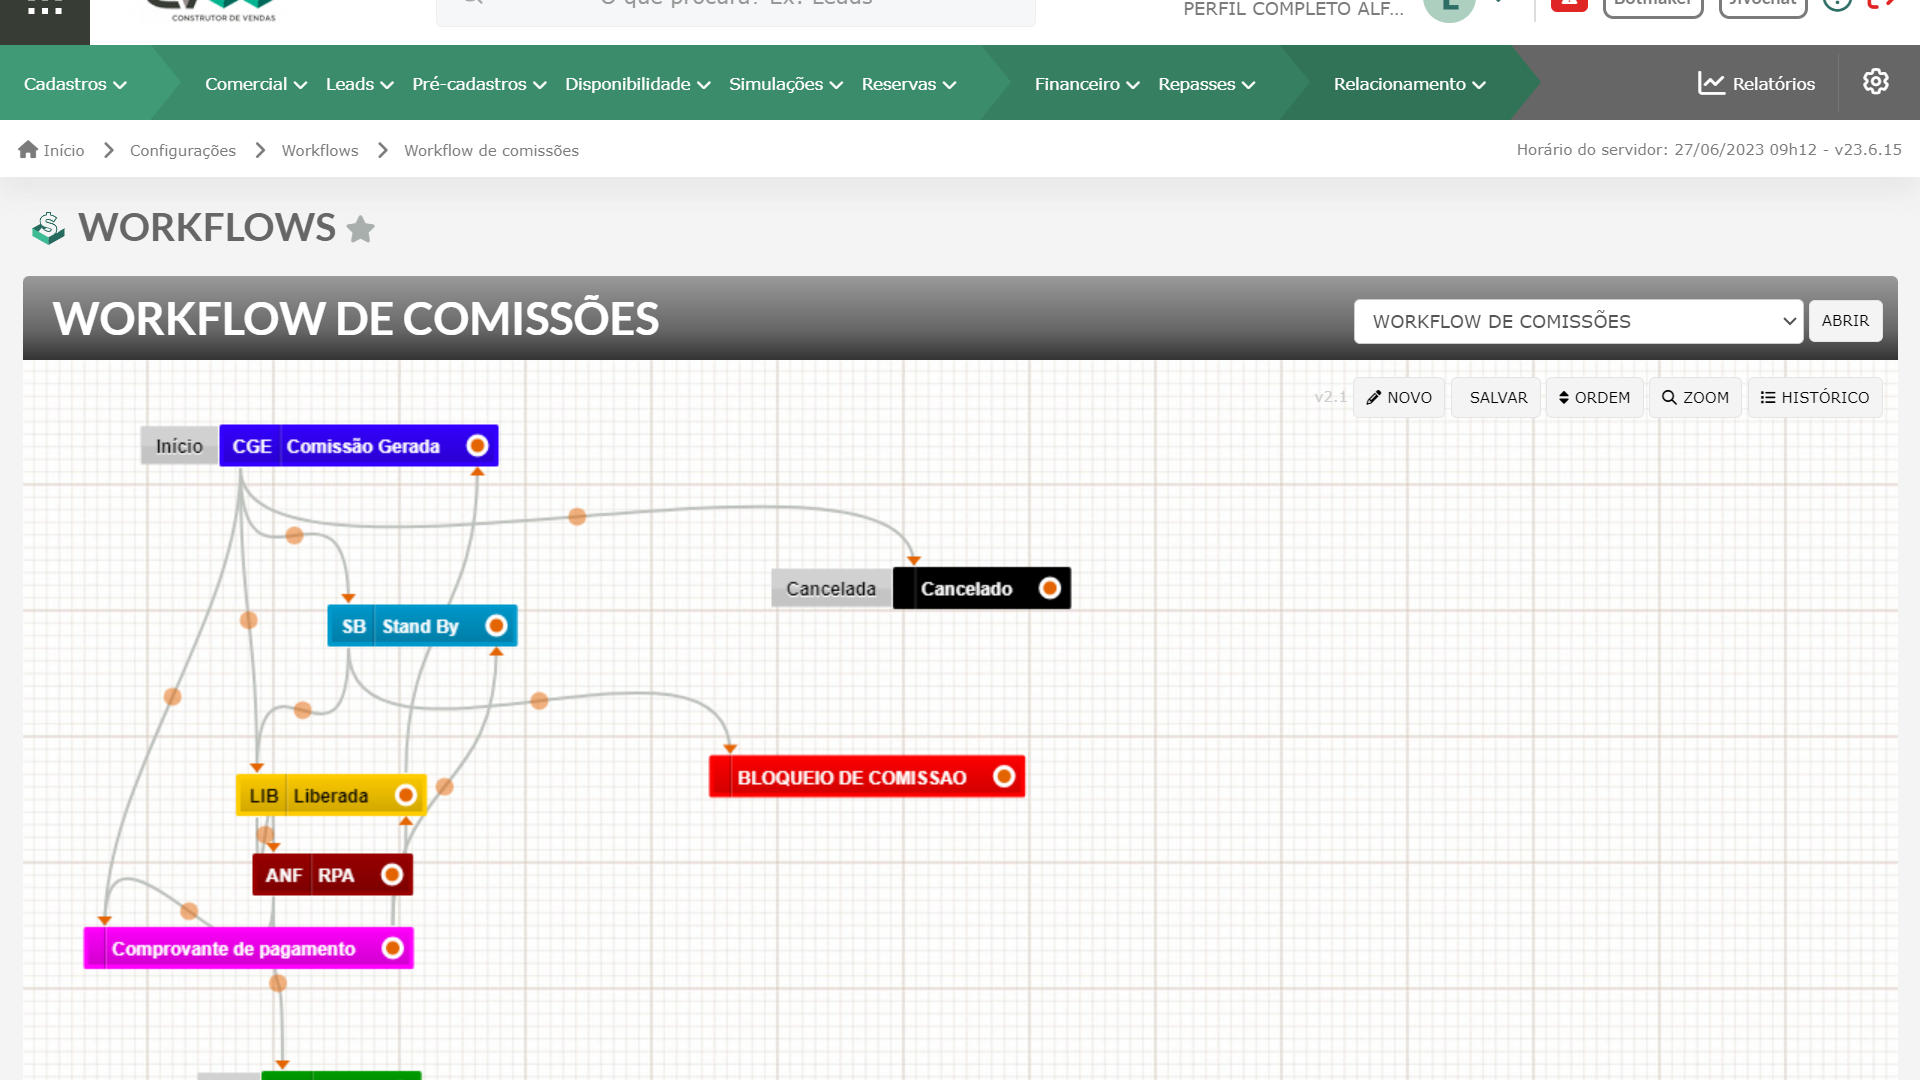1920x1080 pixels.
Task: Select the magenta Comprovante de pagamento node
Action: [x=233, y=949]
